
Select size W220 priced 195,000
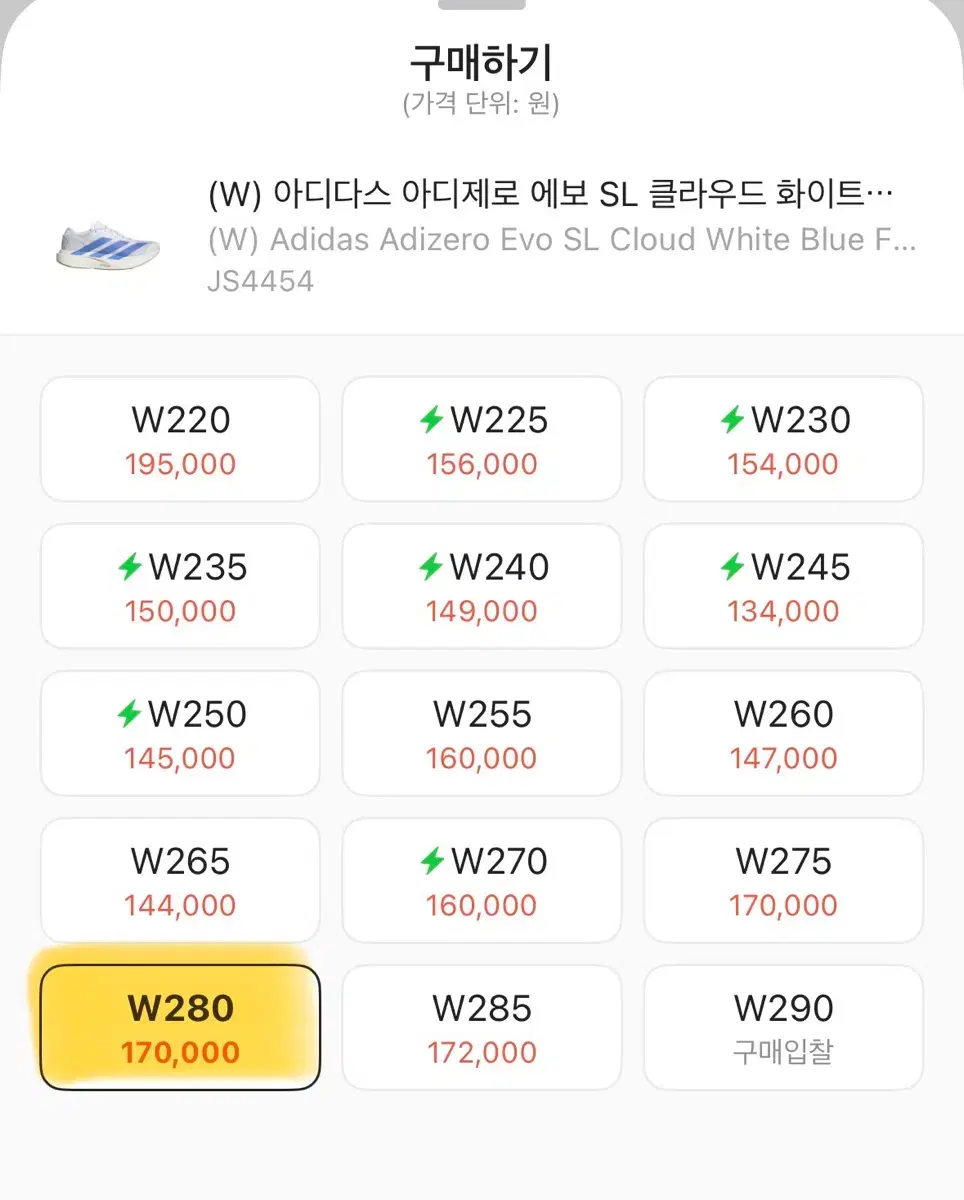pos(181,439)
